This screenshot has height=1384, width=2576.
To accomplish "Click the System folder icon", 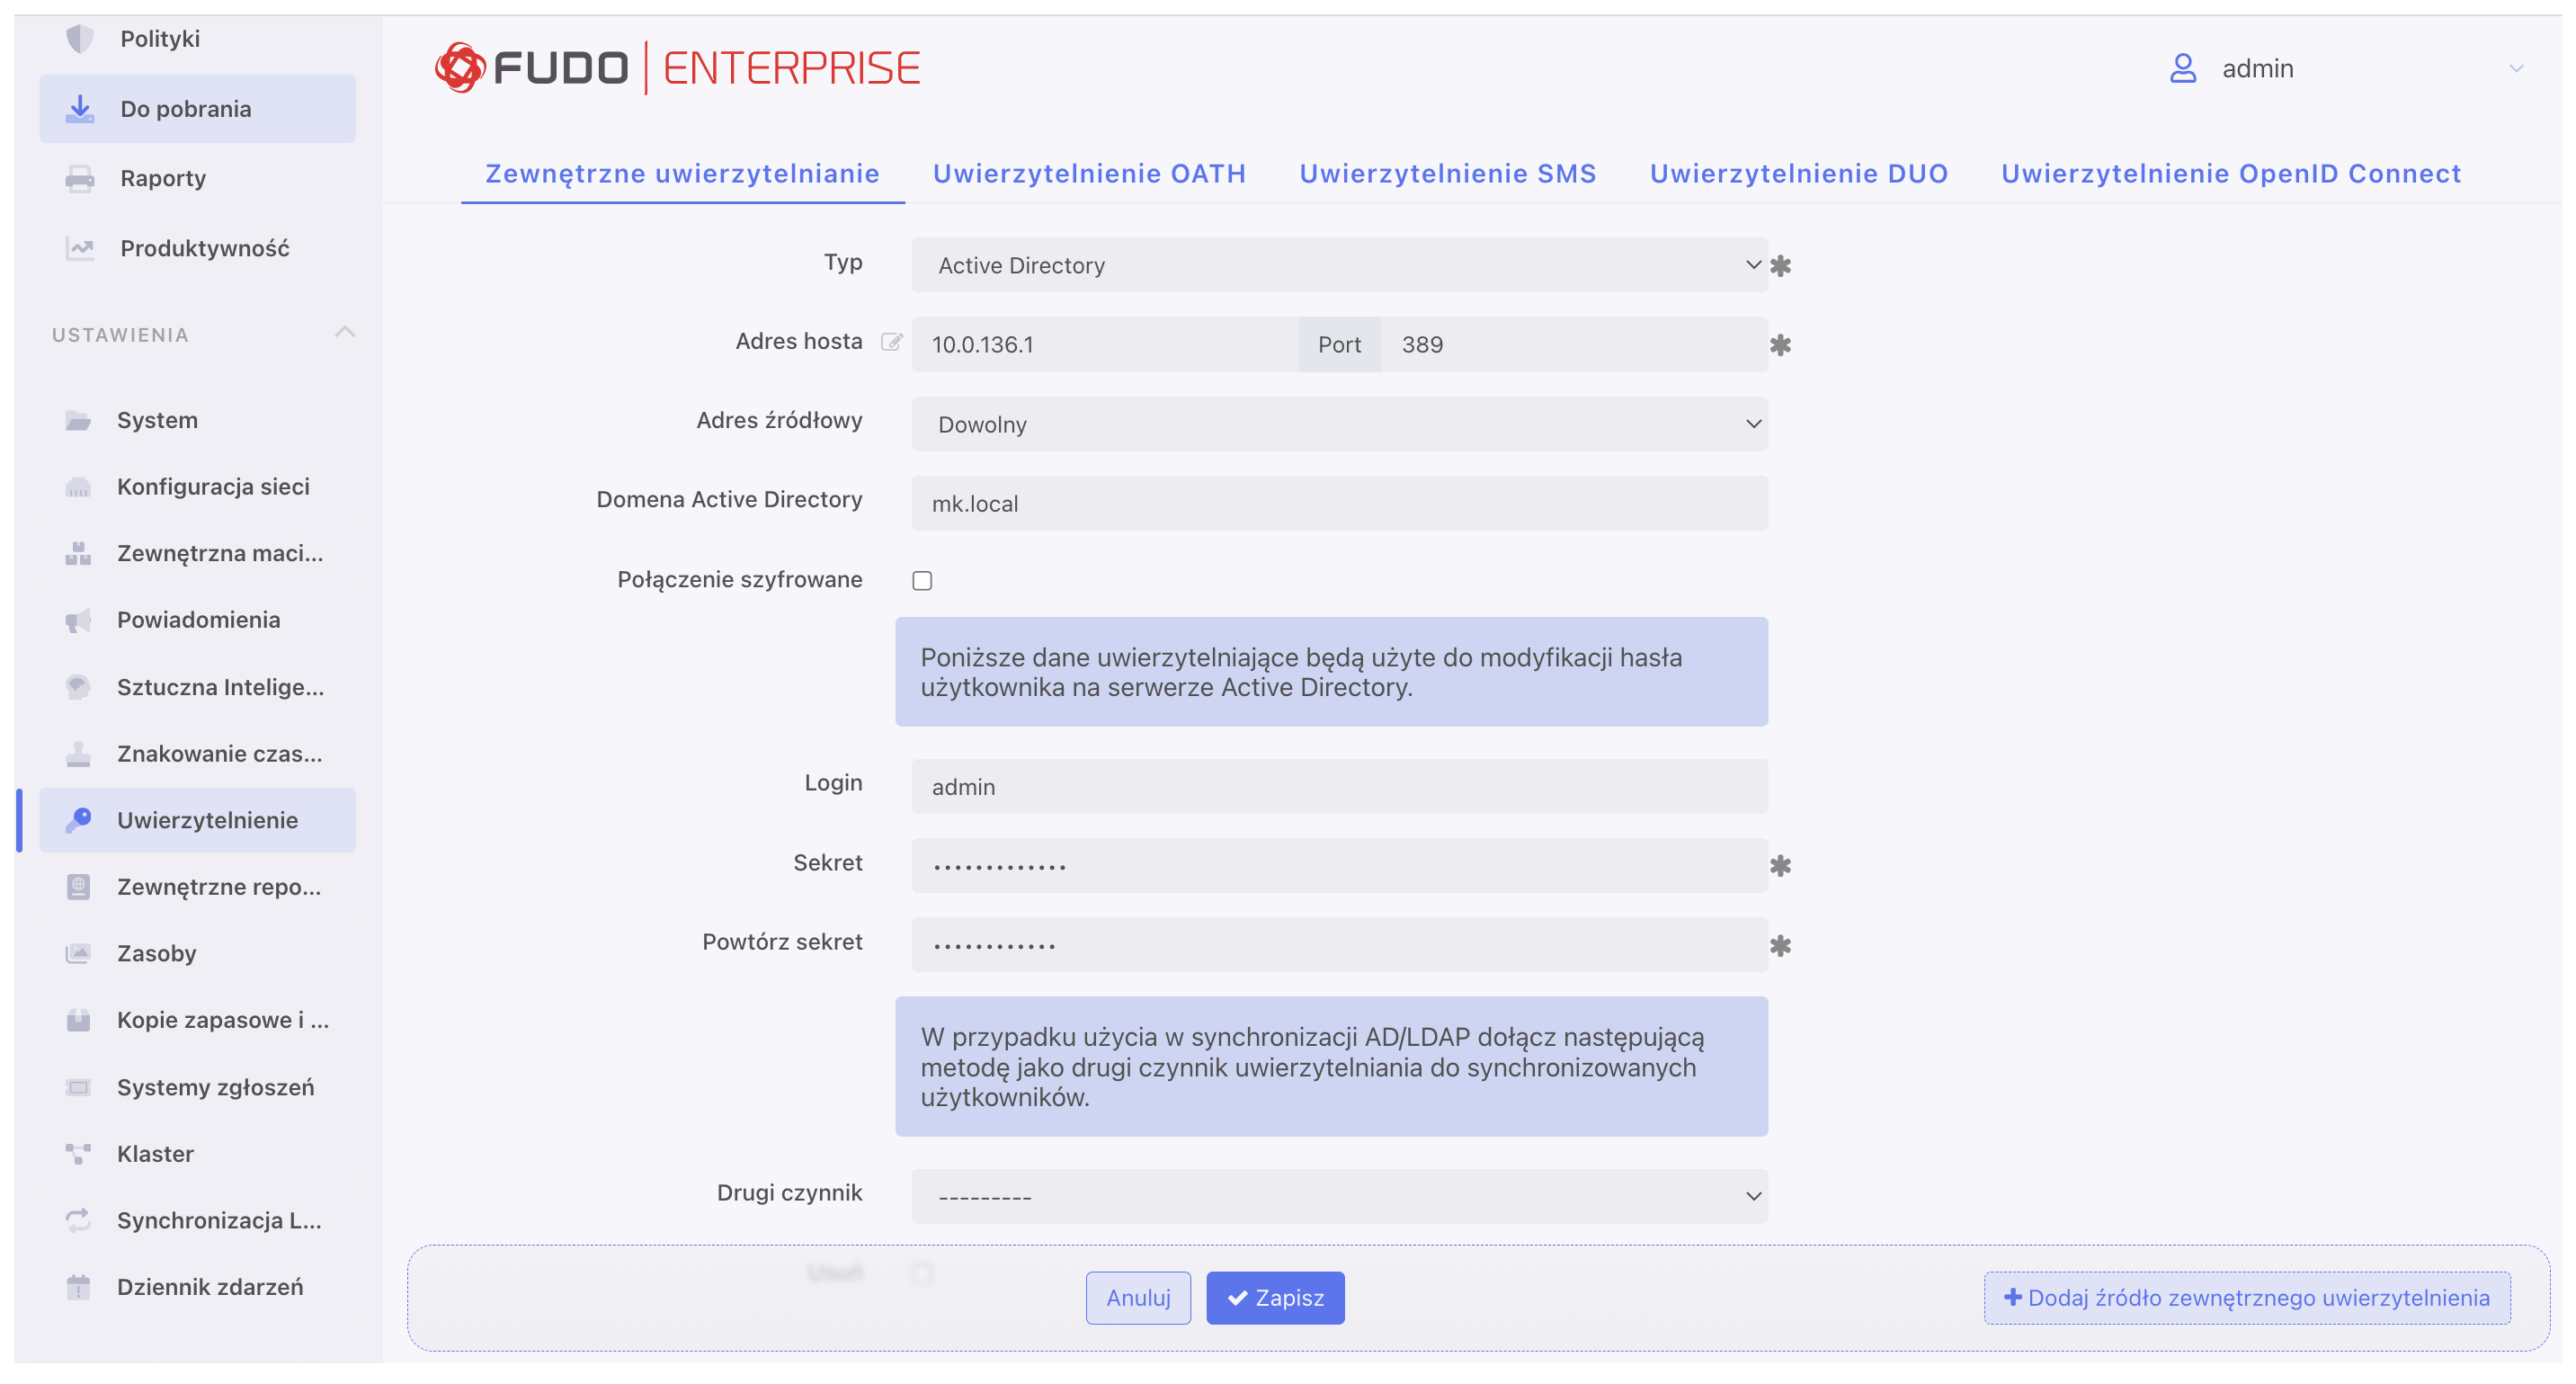I will pyautogui.click(x=78, y=420).
